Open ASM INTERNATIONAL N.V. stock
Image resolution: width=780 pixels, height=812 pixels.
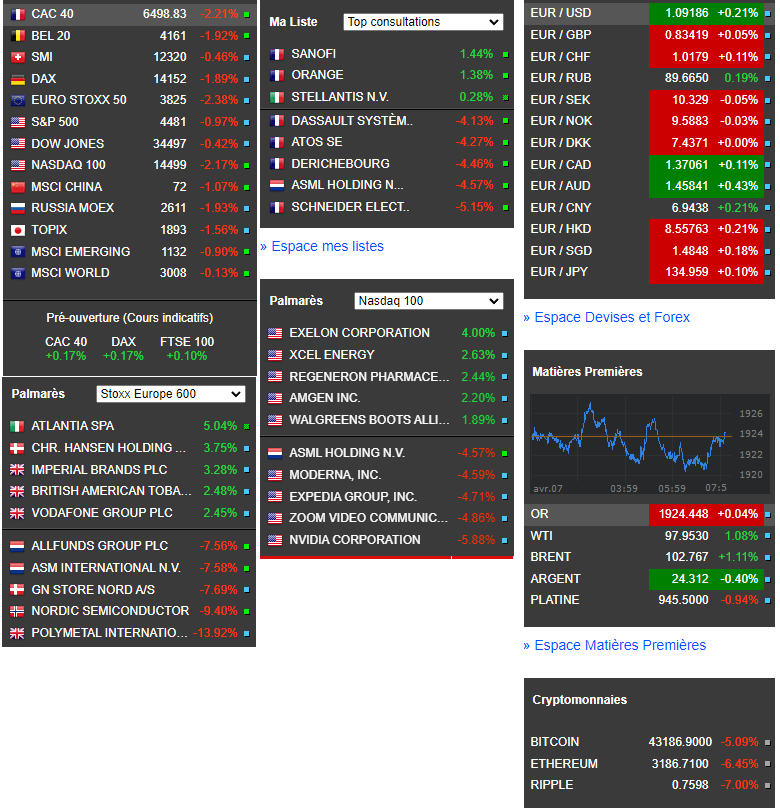(x=129, y=568)
